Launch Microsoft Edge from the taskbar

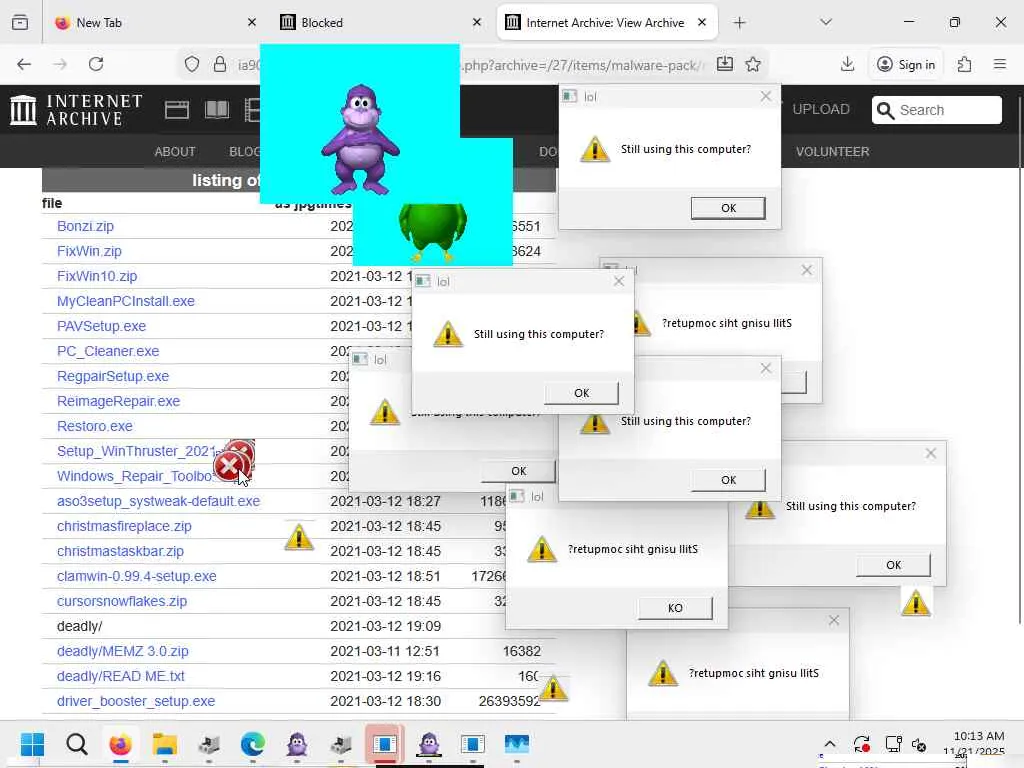(253, 744)
